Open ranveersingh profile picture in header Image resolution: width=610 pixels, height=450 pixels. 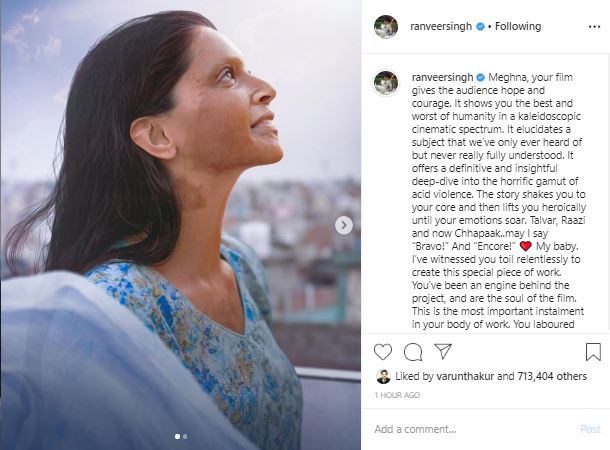point(386,26)
